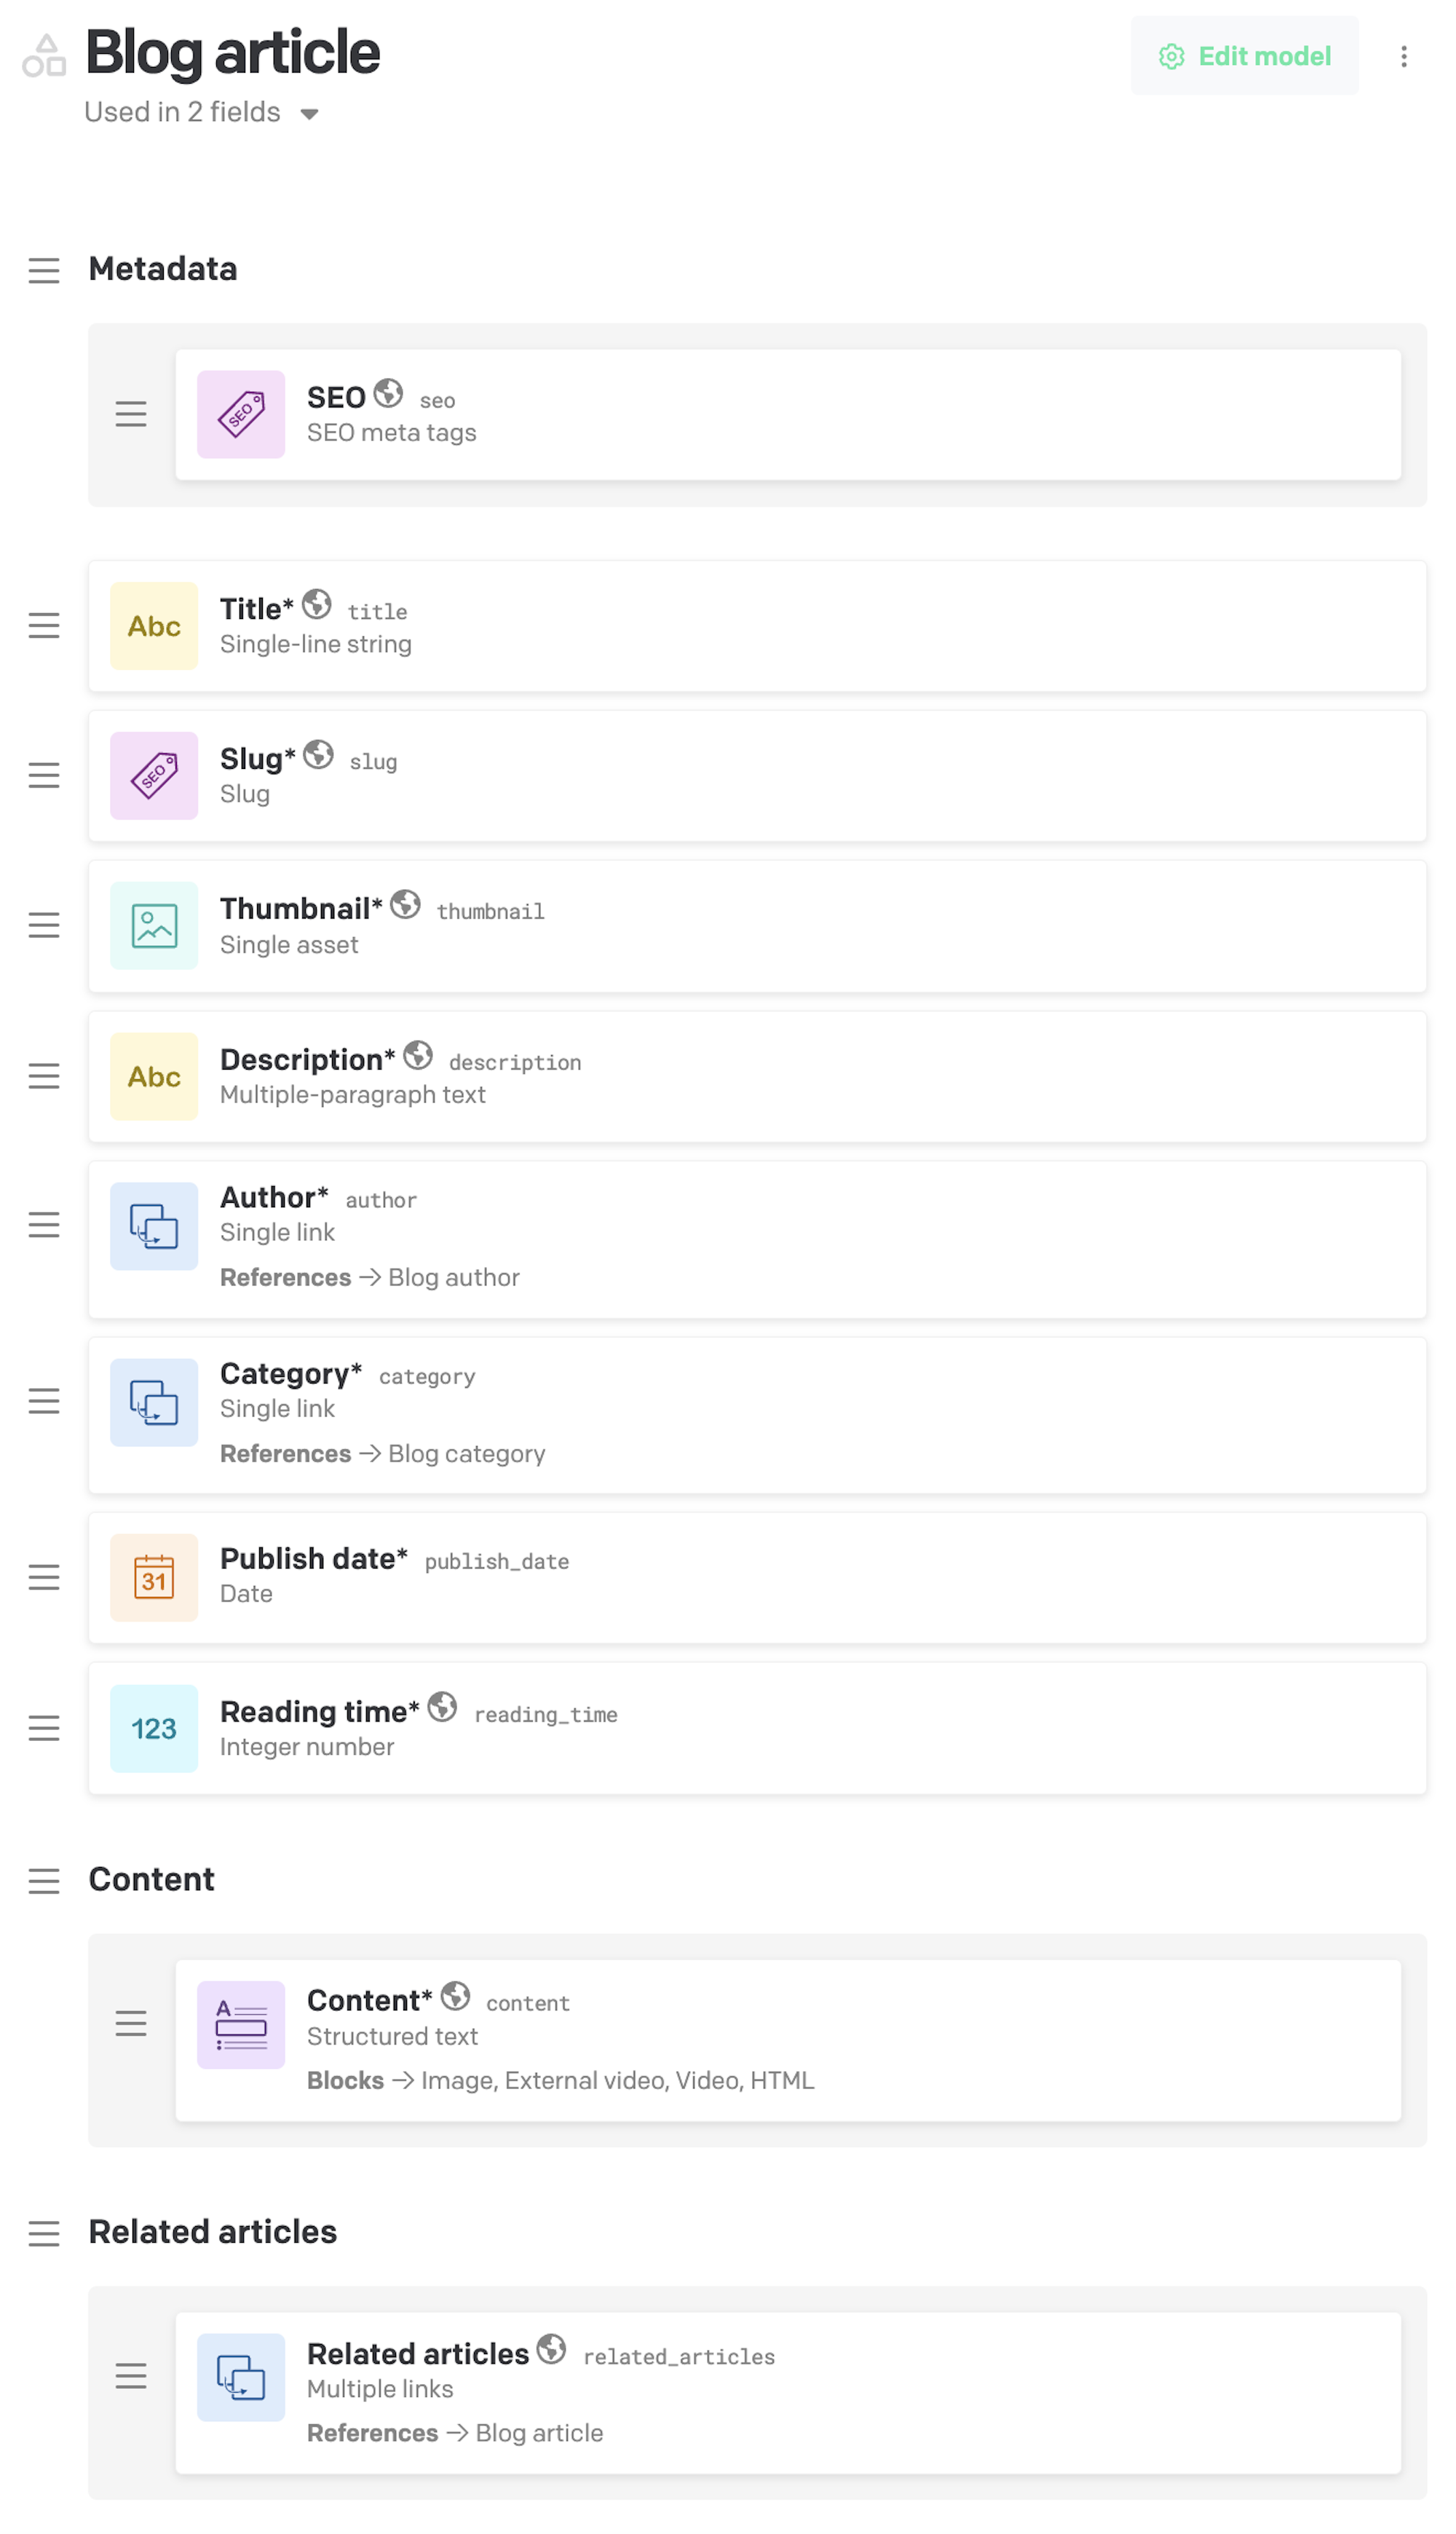Click the SEO meta tags field icon
1456x2534 pixels.
tap(241, 415)
